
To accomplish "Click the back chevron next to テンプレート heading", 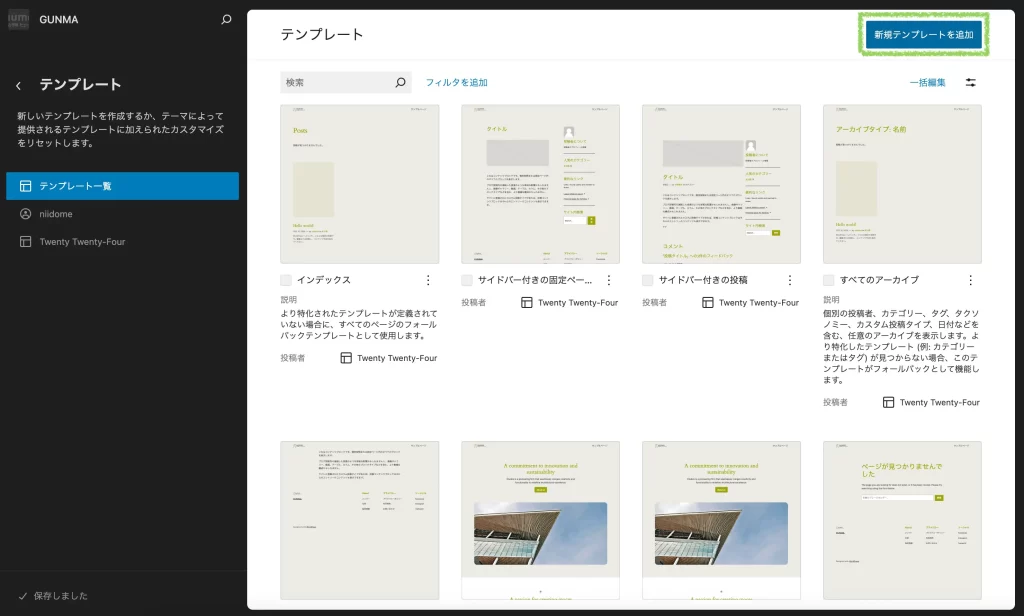I will pyautogui.click(x=18, y=86).
